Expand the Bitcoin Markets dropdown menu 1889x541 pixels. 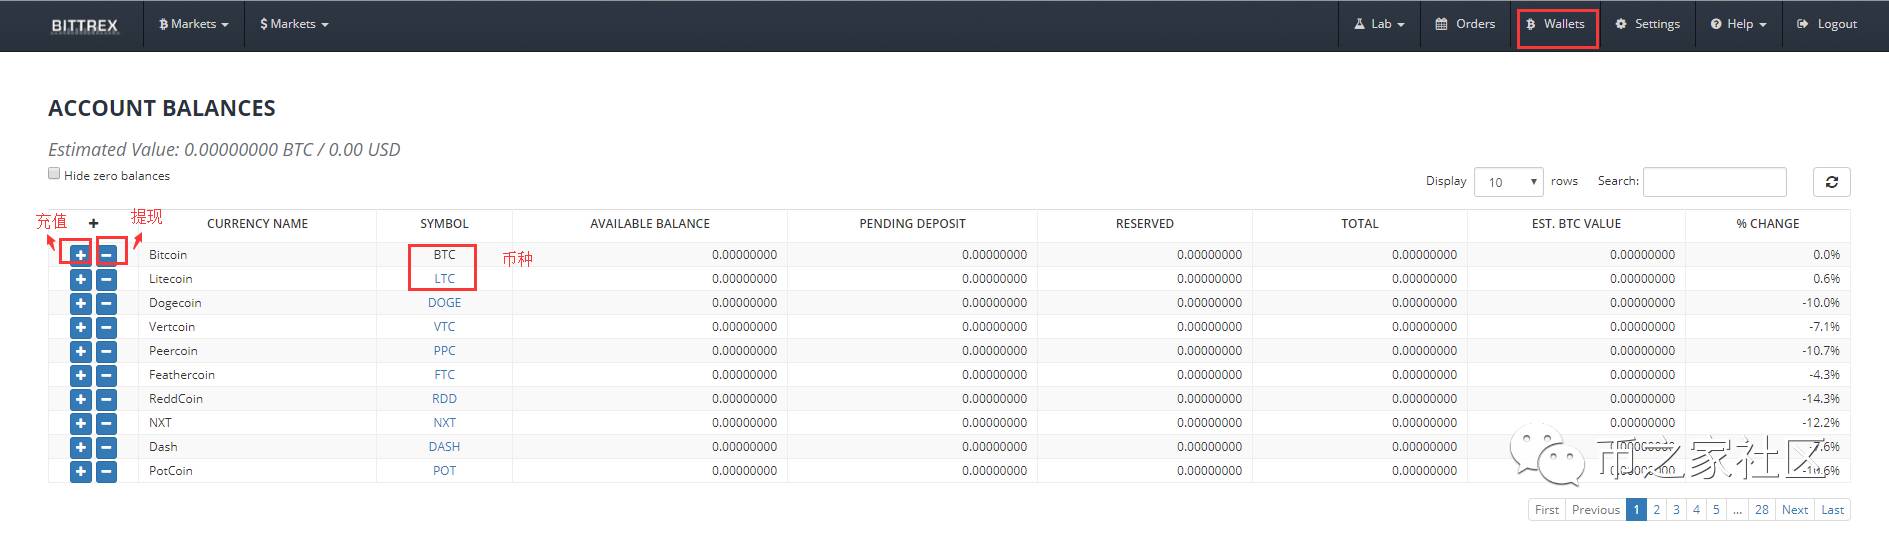point(194,24)
